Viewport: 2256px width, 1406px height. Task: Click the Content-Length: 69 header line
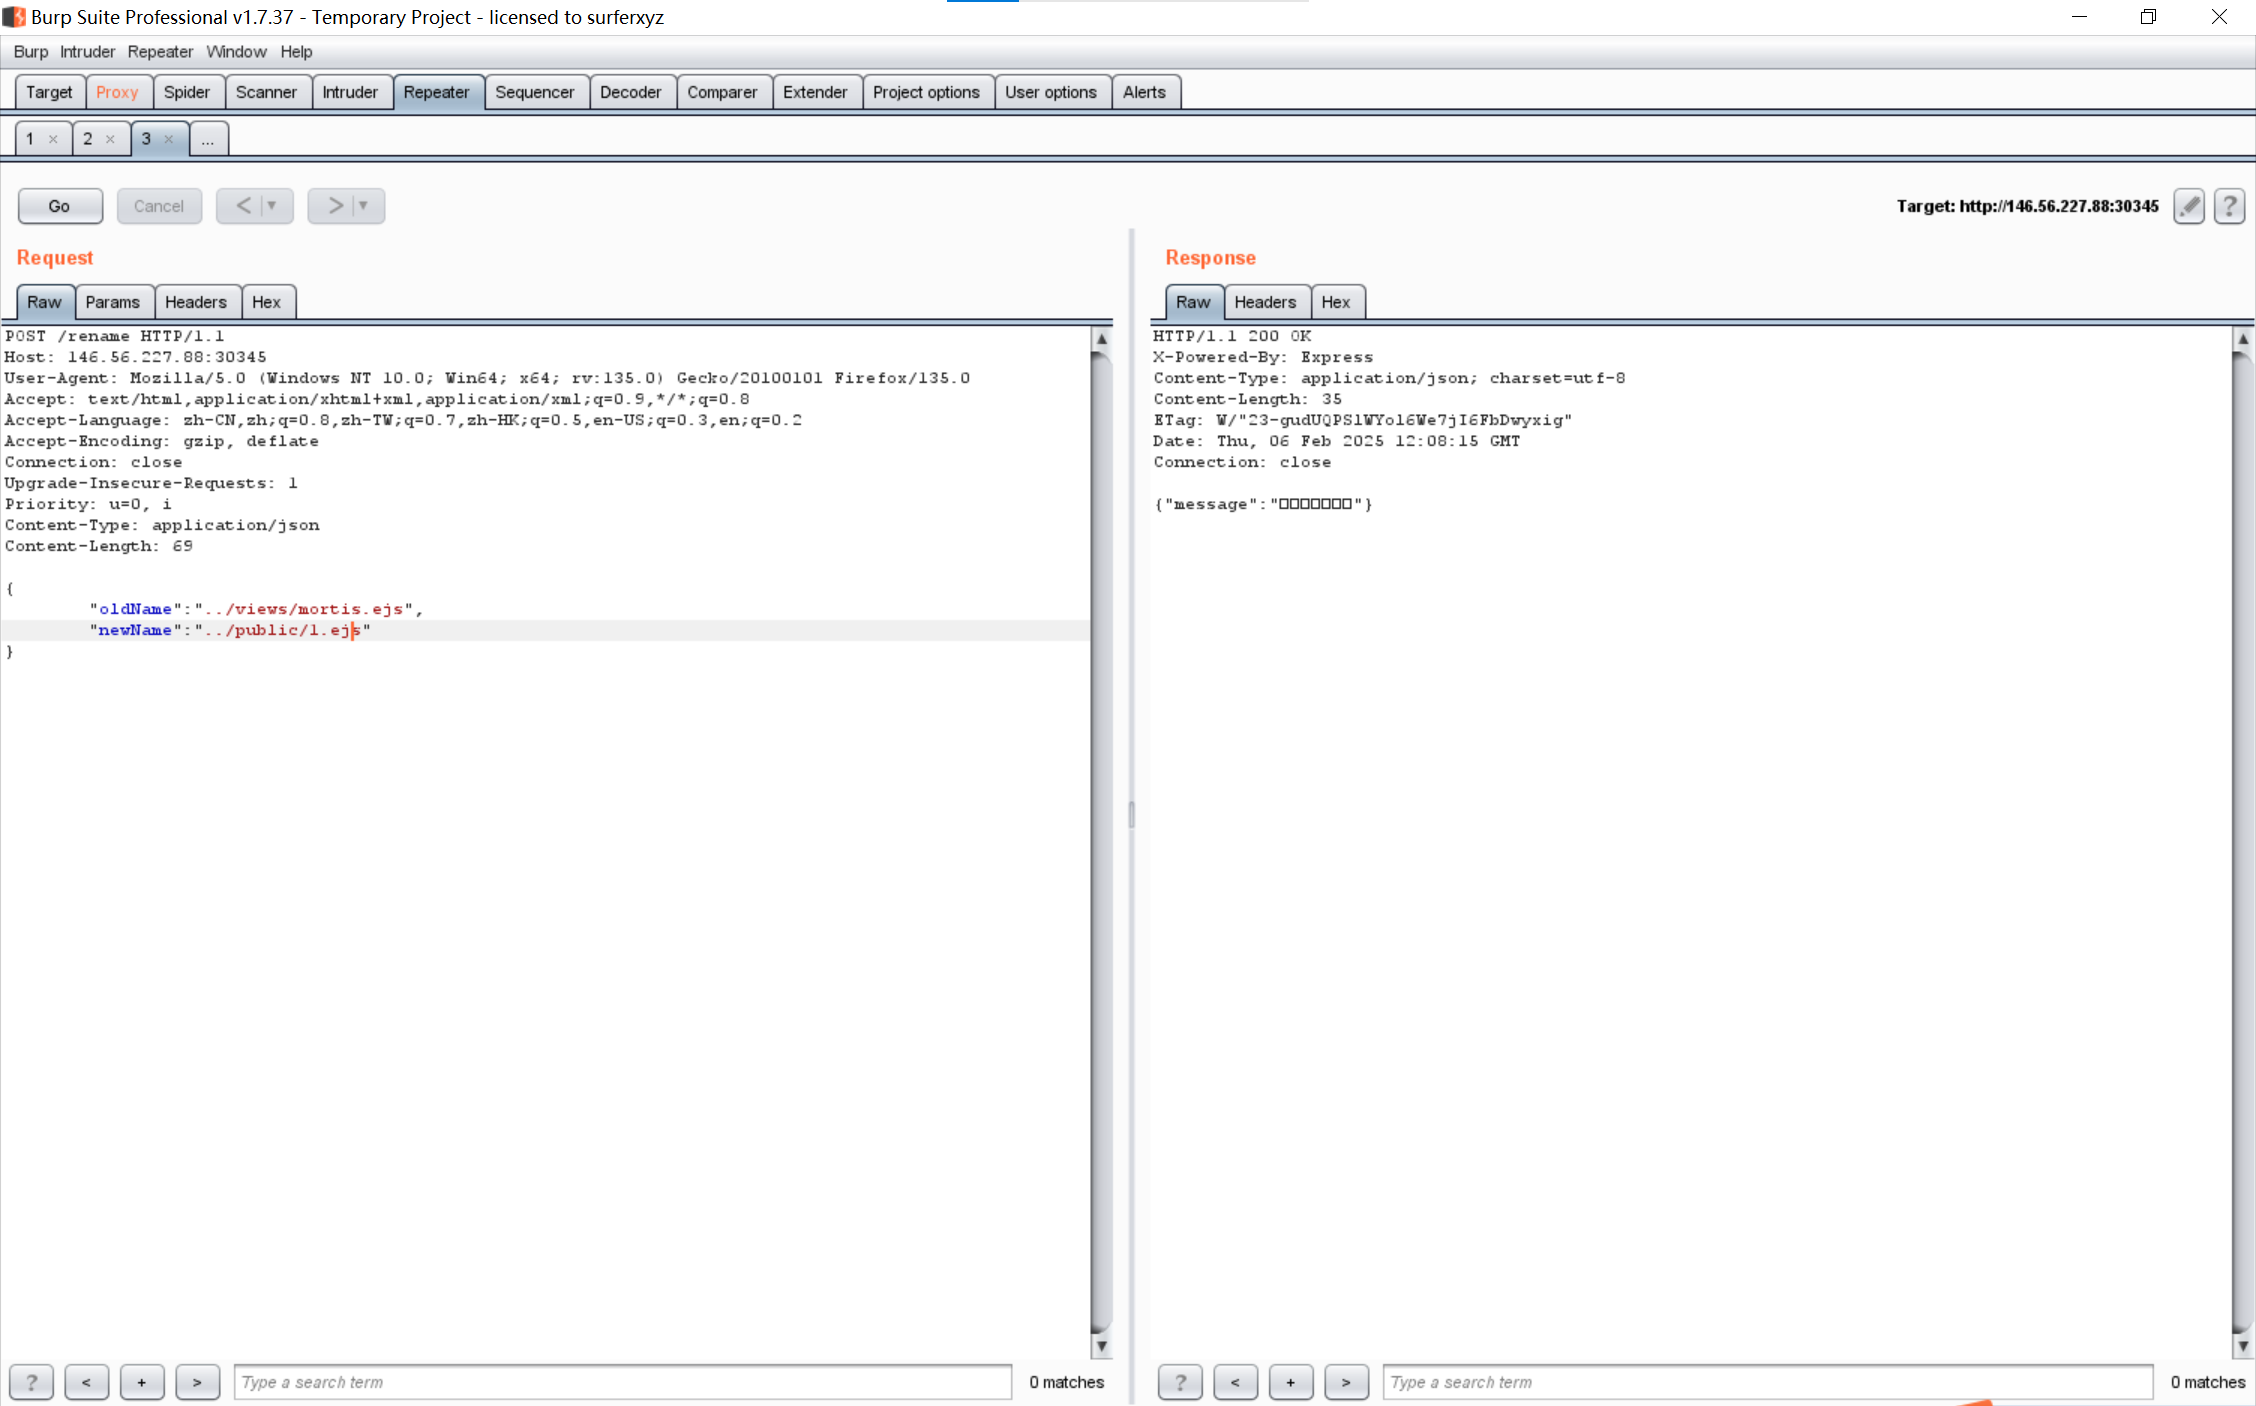pos(99,546)
